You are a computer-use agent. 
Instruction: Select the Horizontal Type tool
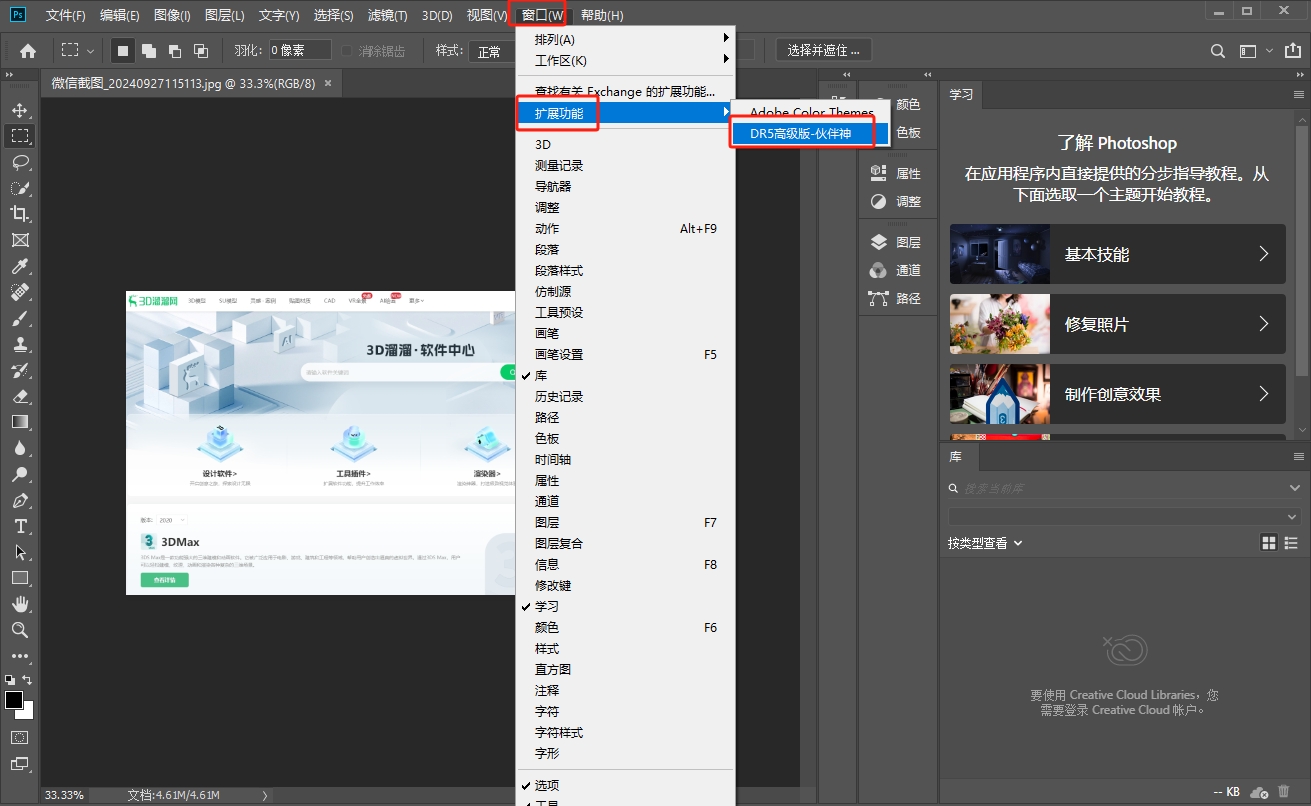point(20,526)
